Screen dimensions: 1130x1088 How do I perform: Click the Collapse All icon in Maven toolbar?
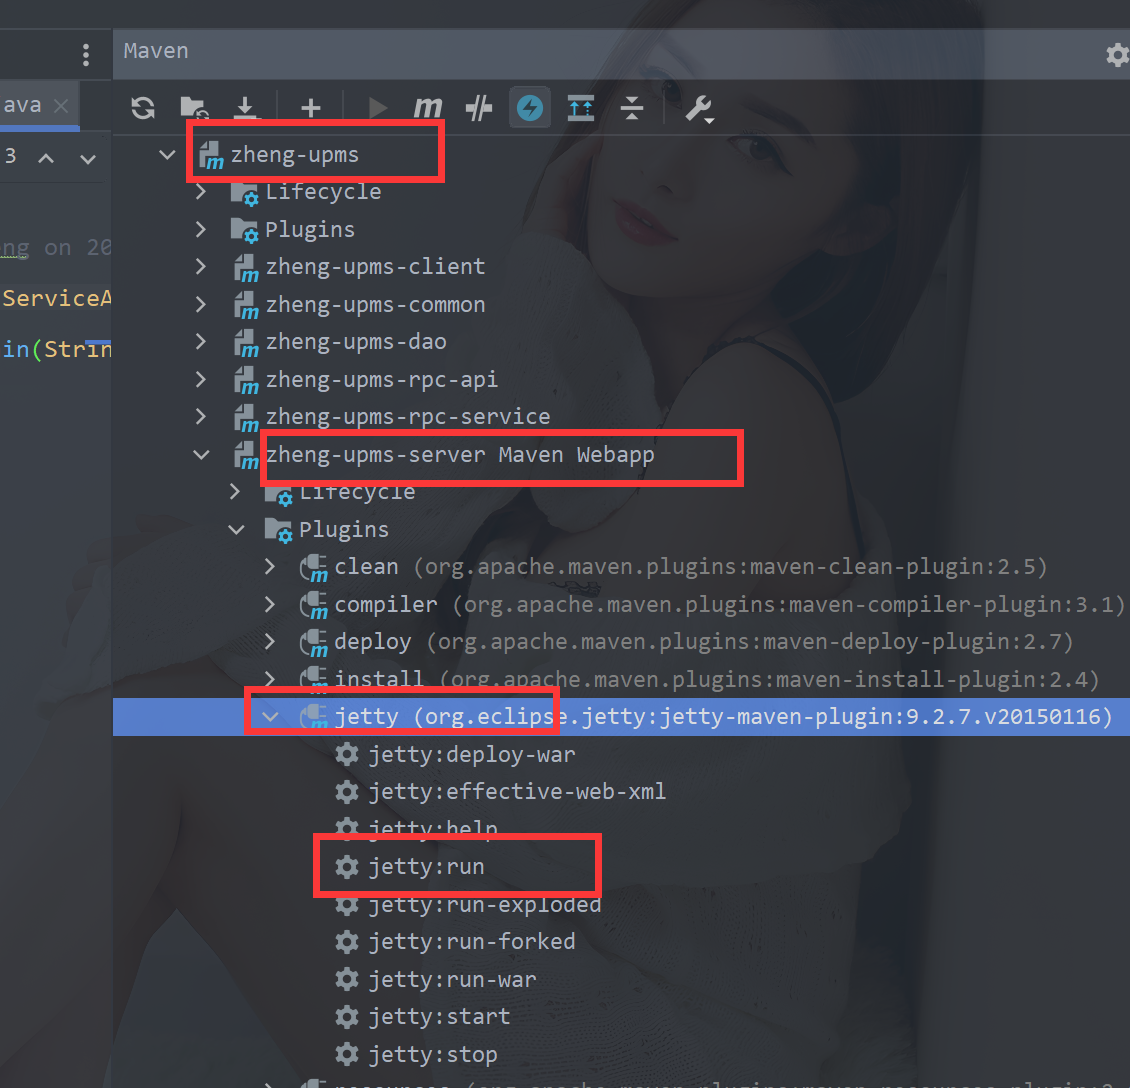coord(632,108)
